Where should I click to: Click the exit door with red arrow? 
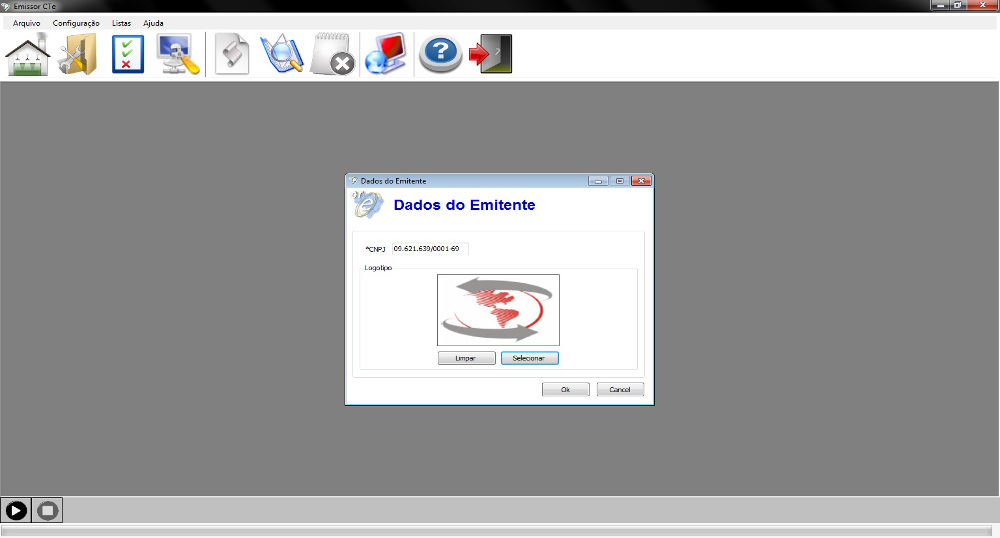(491, 55)
